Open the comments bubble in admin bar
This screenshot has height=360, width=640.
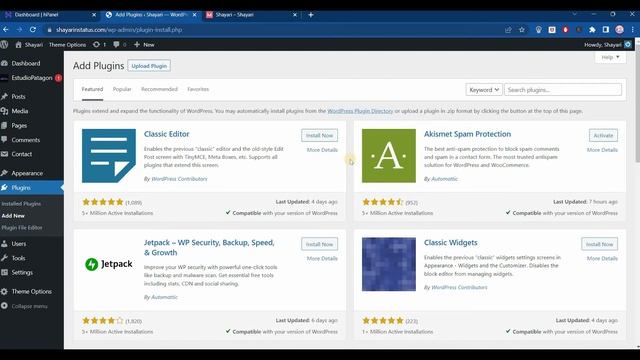pyautogui.click(x=116, y=44)
